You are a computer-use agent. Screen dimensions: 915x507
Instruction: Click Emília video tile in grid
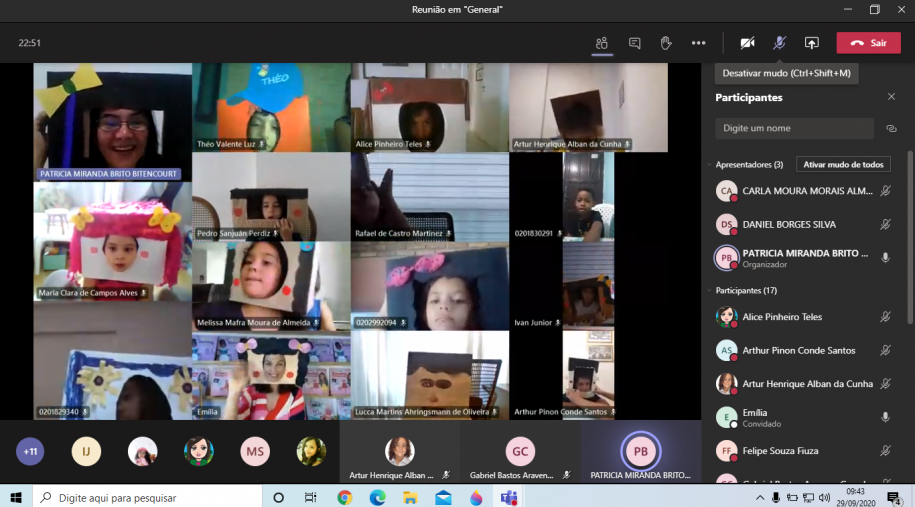(271, 375)
